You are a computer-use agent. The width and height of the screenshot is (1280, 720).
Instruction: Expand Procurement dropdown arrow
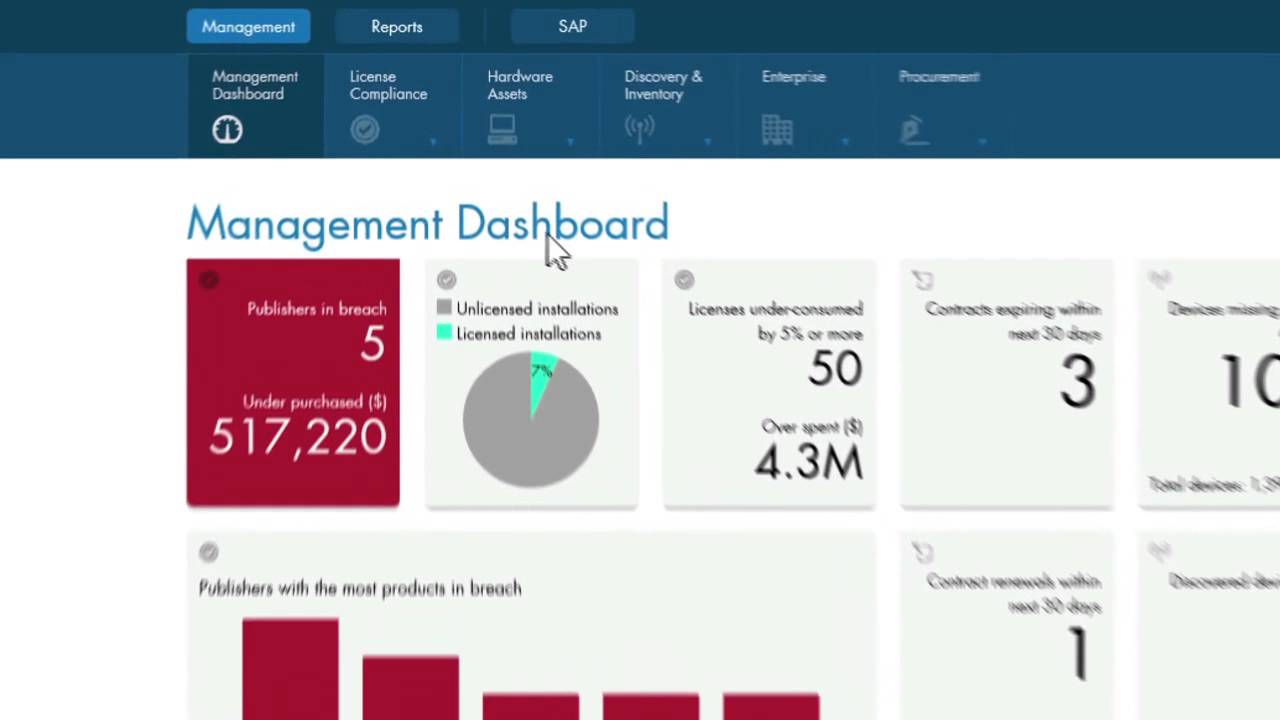pyautogui.click(x=982, y=142)
